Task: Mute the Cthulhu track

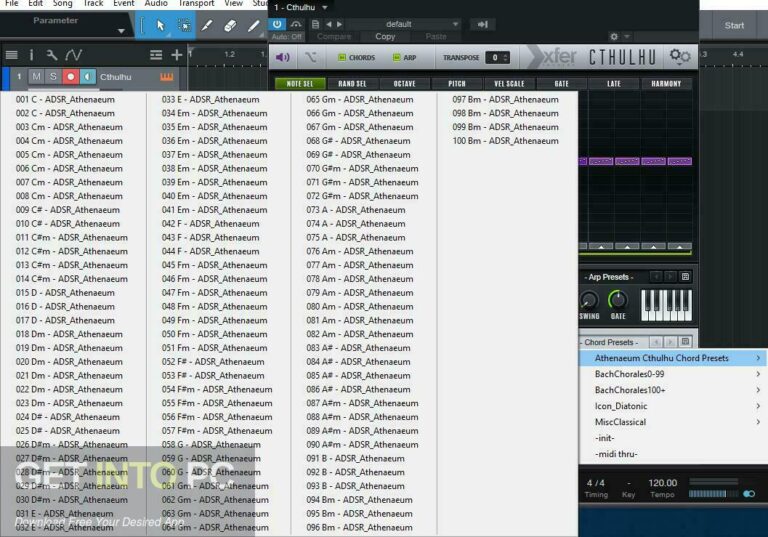Action: tap(36, 76)
